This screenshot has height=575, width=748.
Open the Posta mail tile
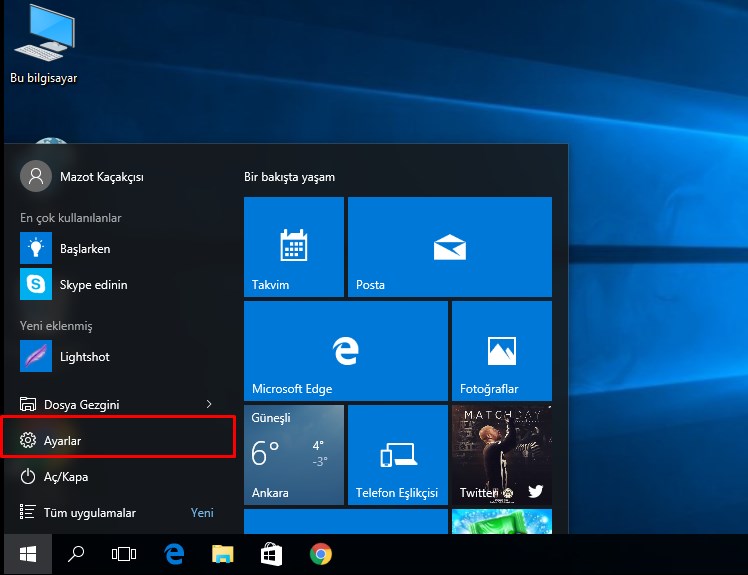[x=449, y=247]
